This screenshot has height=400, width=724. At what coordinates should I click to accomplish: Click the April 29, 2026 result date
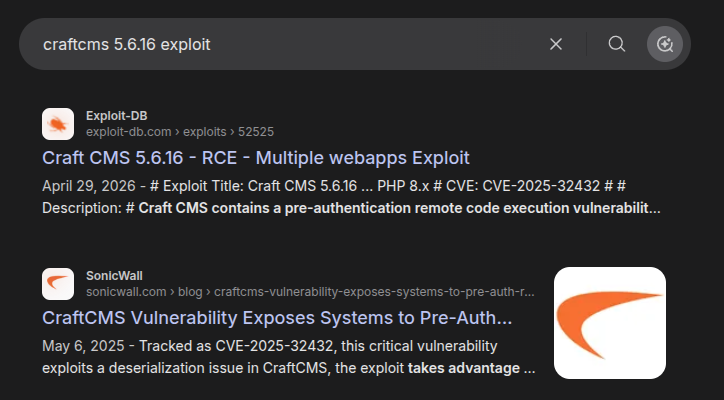click(89, 186)
